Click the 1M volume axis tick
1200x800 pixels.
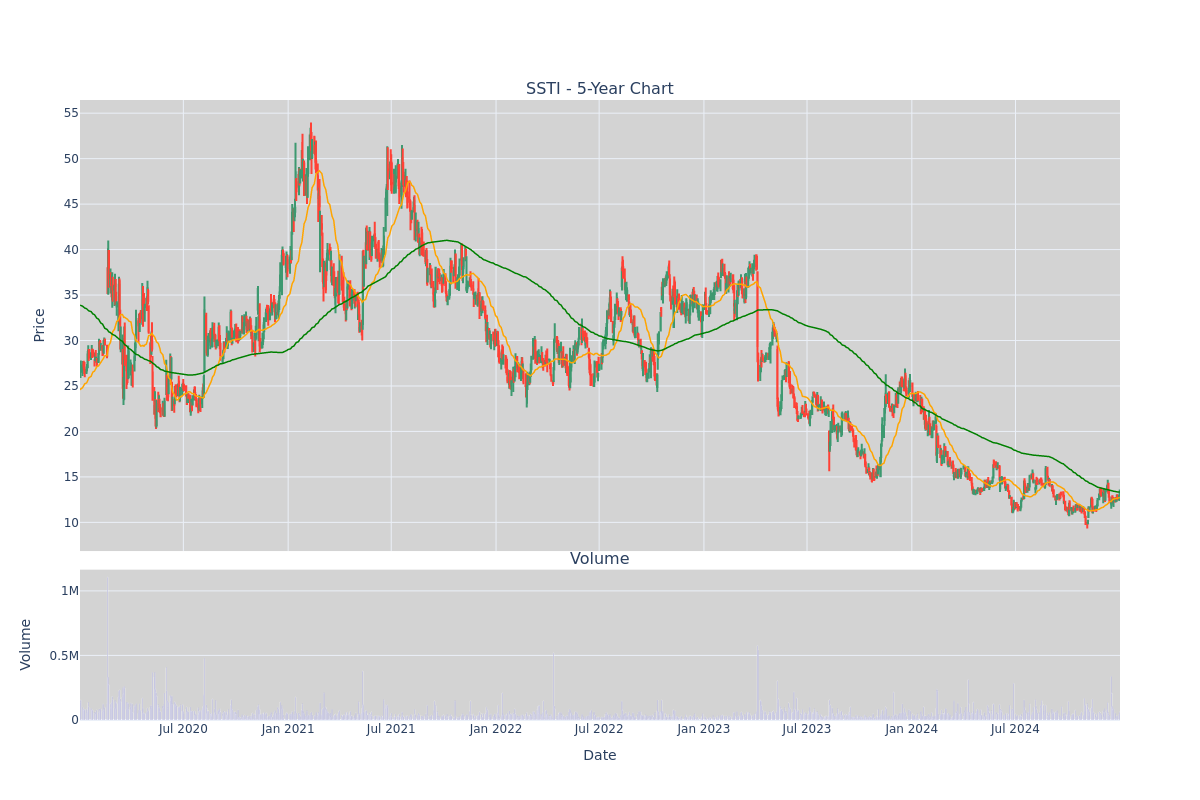tap(70, 591)
